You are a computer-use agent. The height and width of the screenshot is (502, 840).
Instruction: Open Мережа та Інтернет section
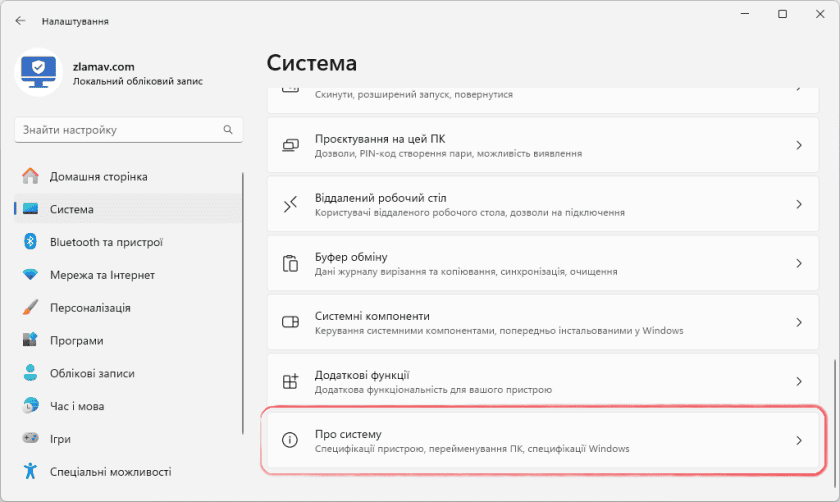128,274
